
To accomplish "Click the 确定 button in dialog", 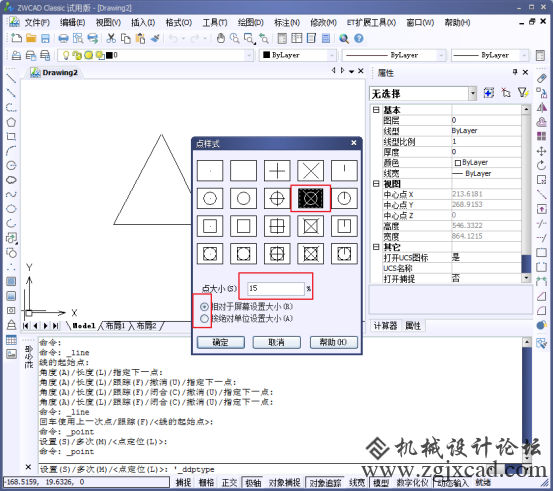I will coord(221,342).
